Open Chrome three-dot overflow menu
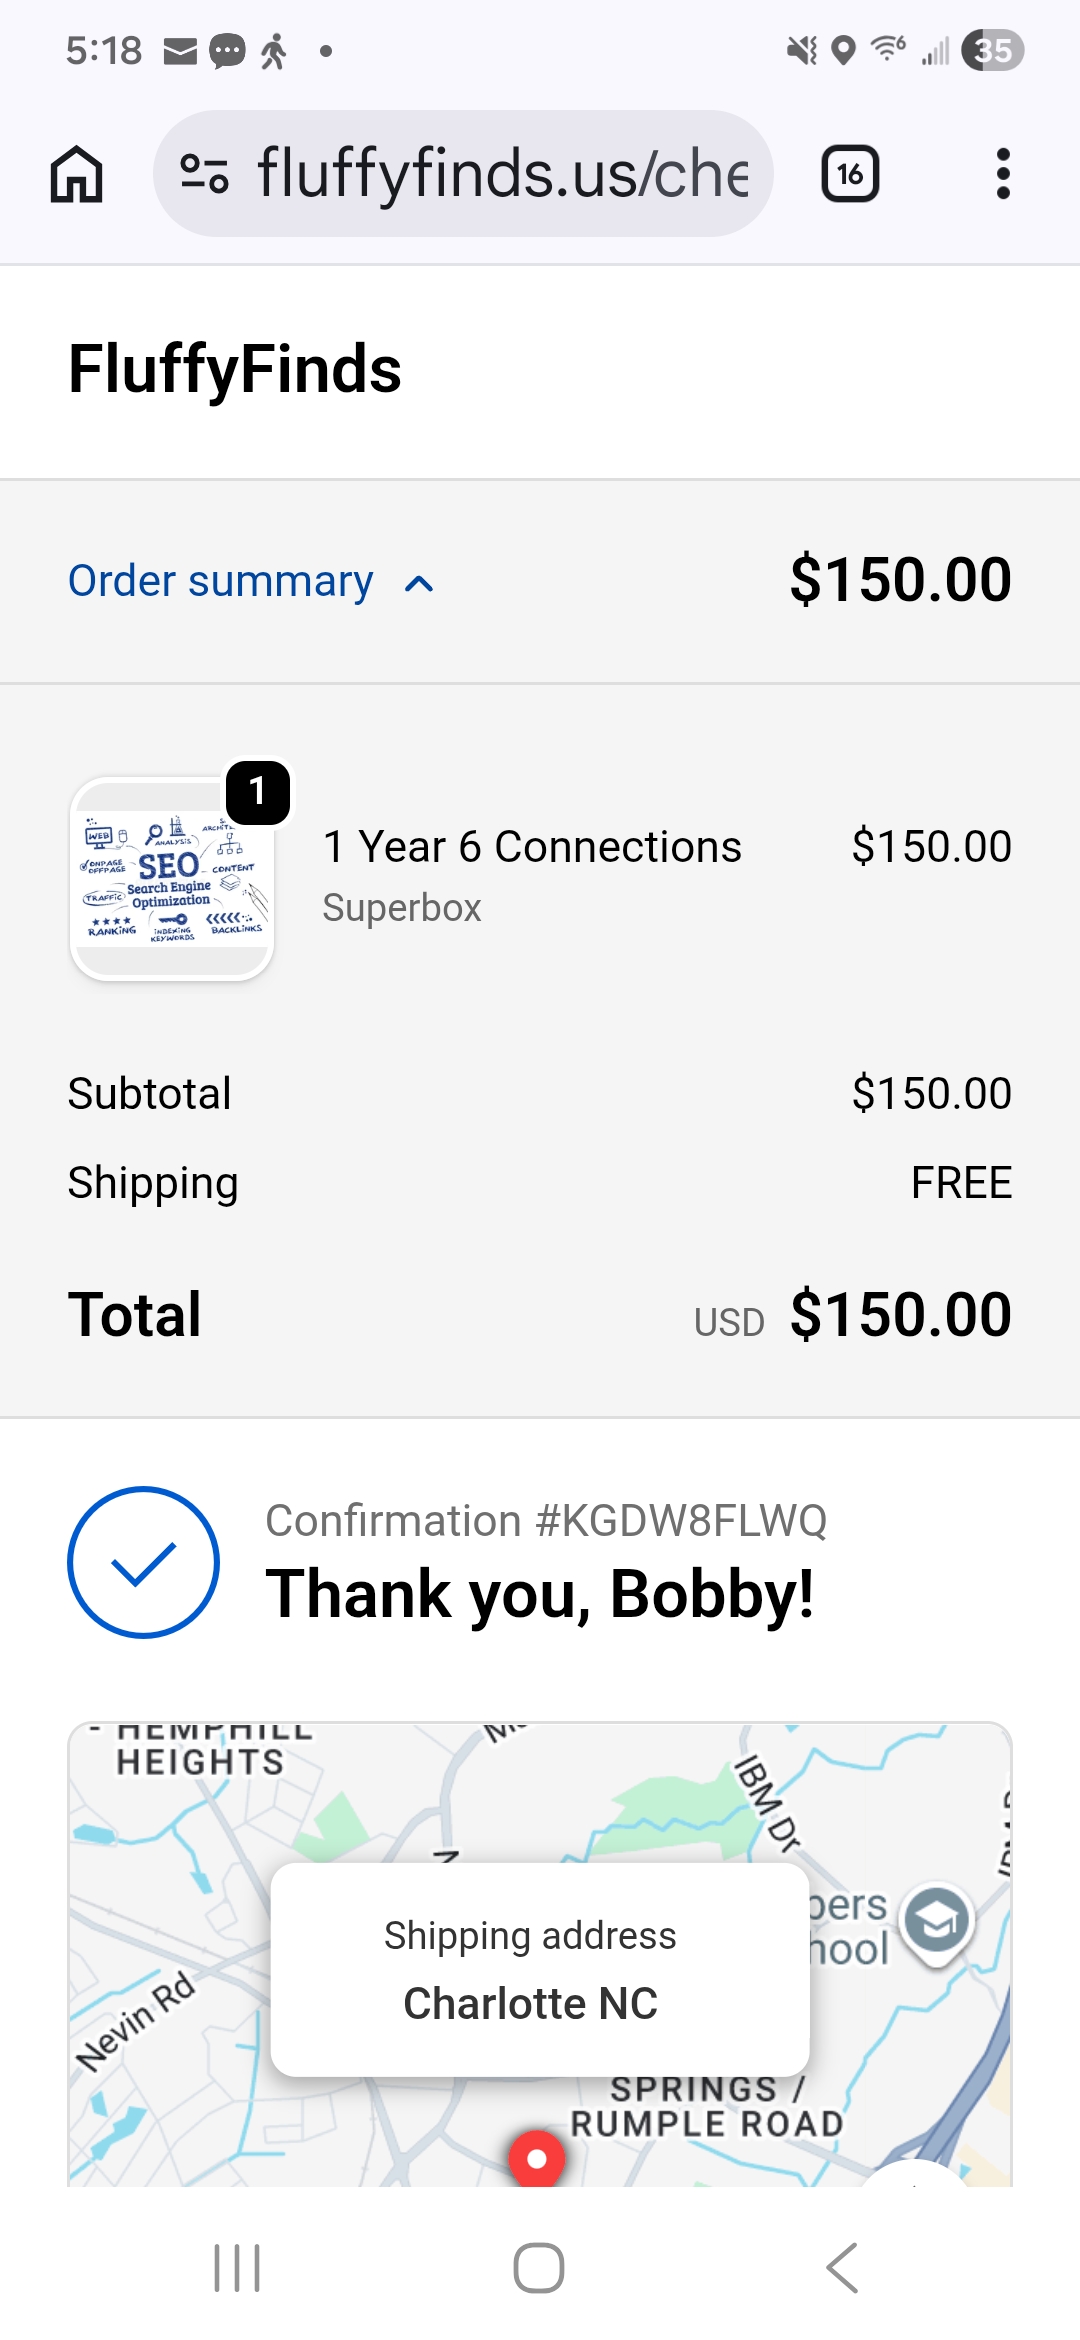 (x=1003, y=174)
